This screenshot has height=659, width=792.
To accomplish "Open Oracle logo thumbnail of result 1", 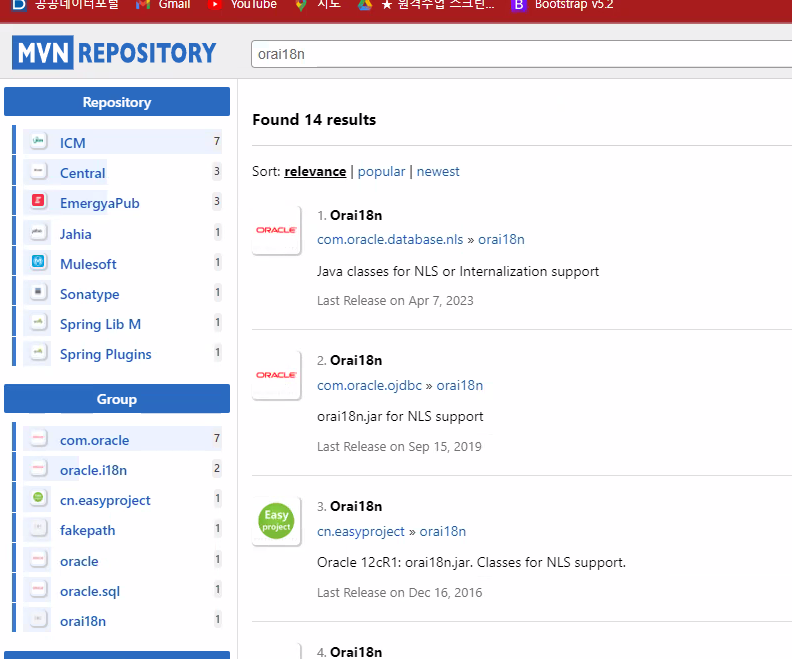I will [276, 230].
